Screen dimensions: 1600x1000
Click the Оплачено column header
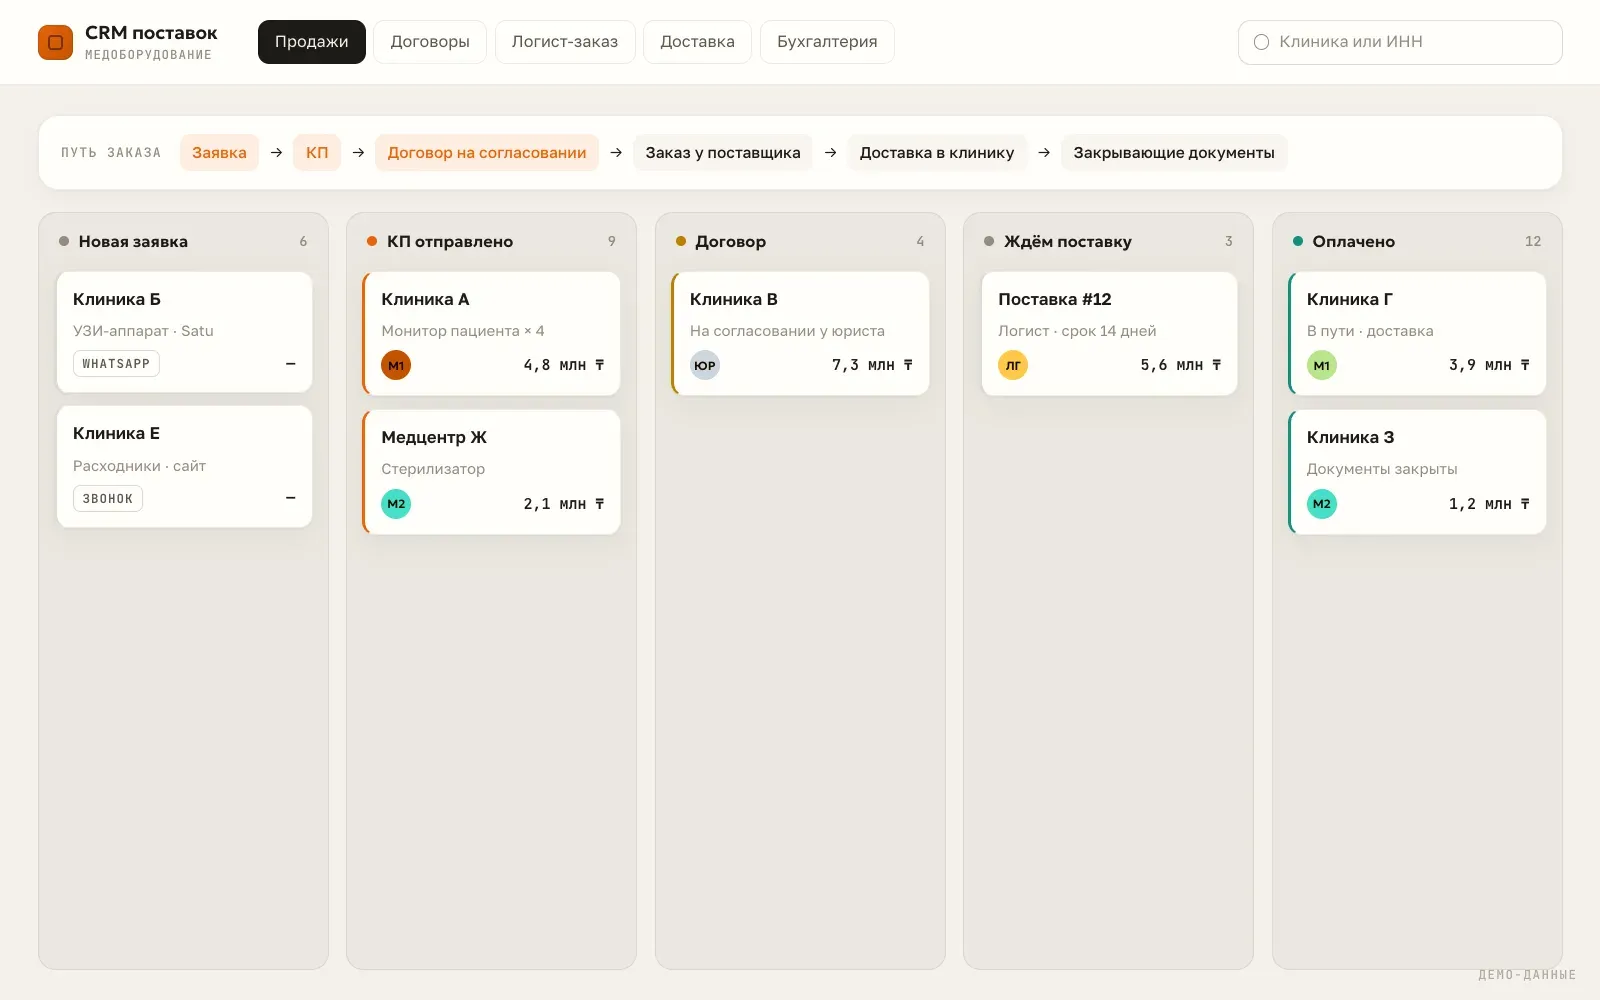pos(1354,241)
